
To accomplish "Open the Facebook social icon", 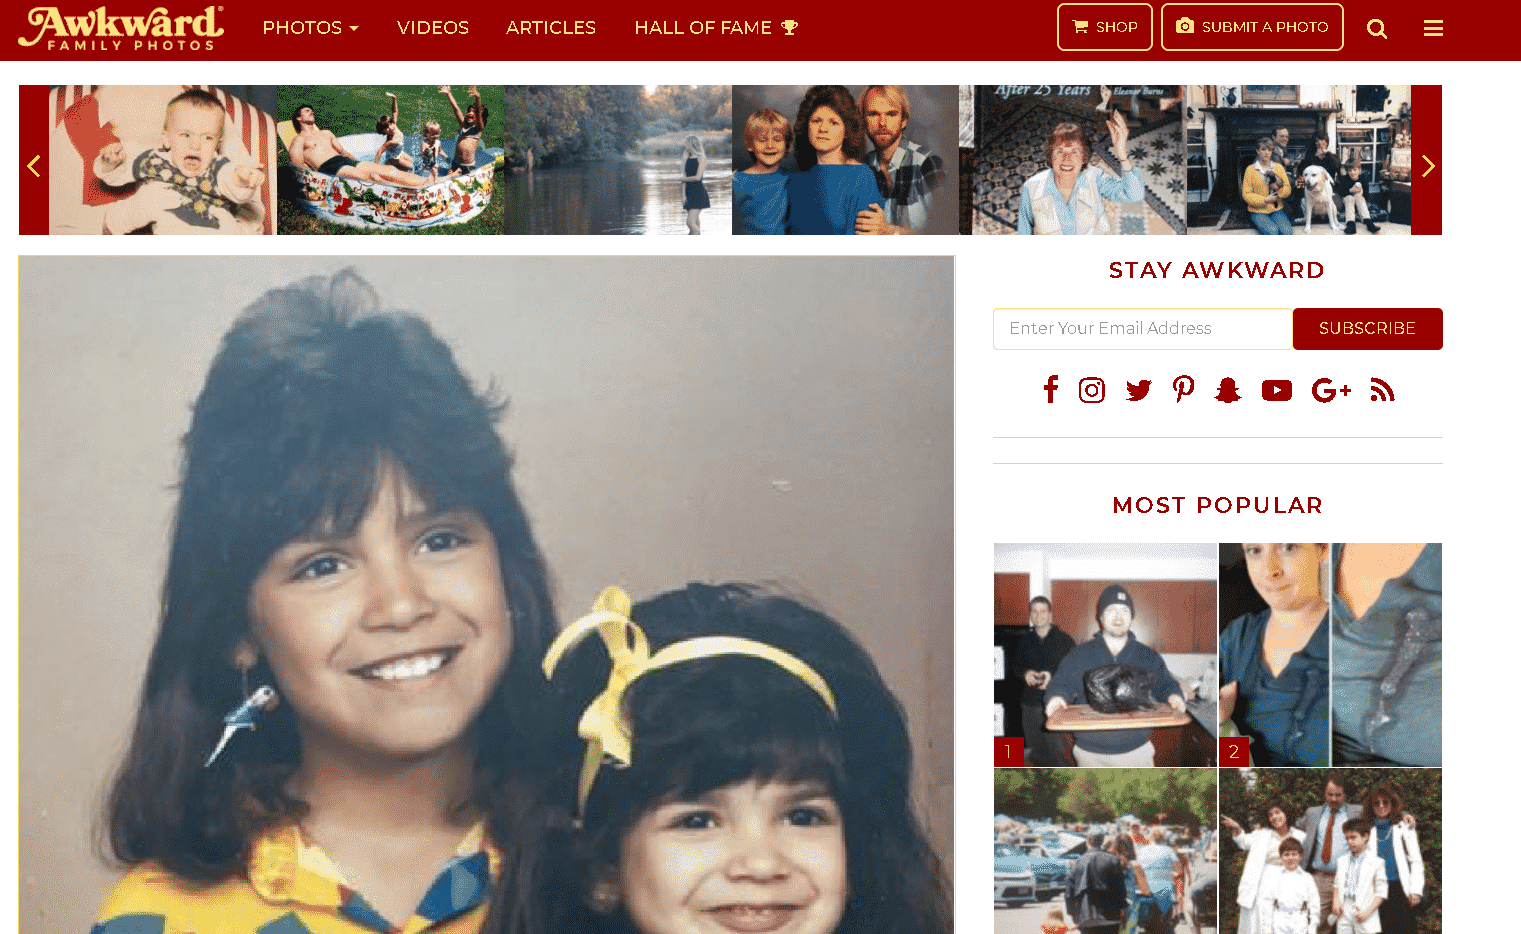I will pos(1050,390).
